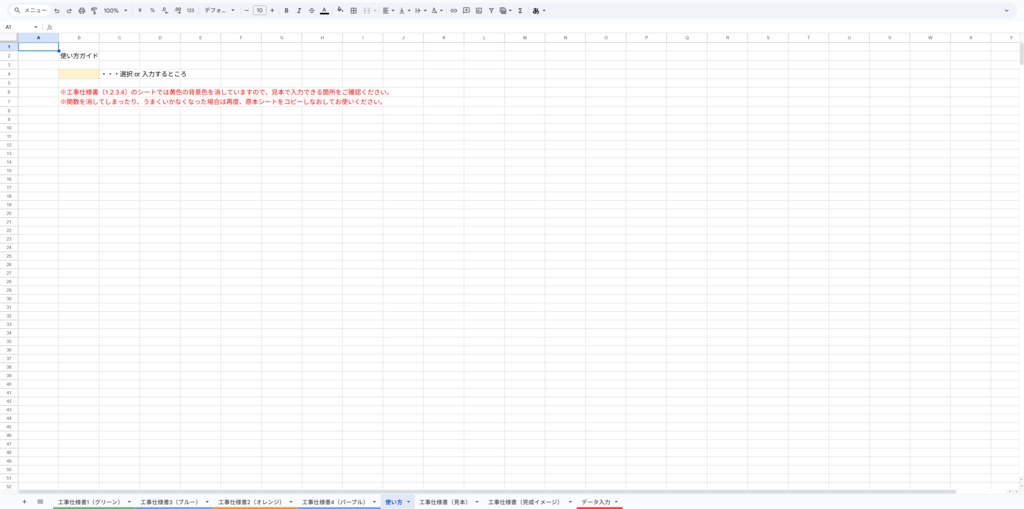Decrease font size with minus icon

coord(246,11)
